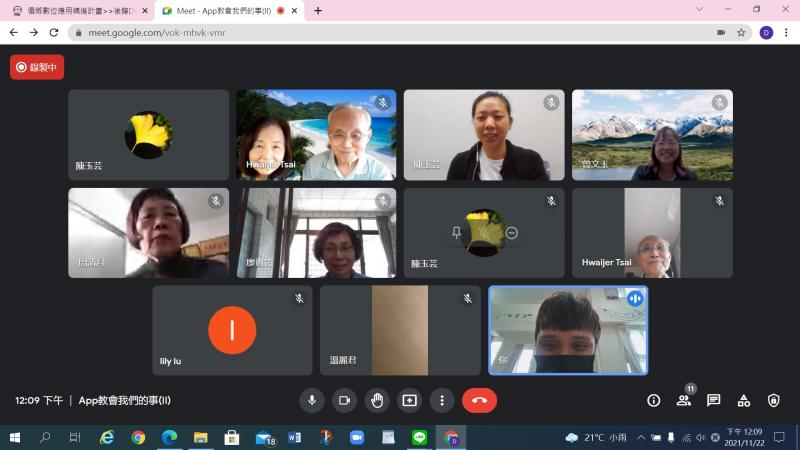800x450 pixels.
Task: Click the remove icon on 陳玉芸 tile
Action: [512, 233]
